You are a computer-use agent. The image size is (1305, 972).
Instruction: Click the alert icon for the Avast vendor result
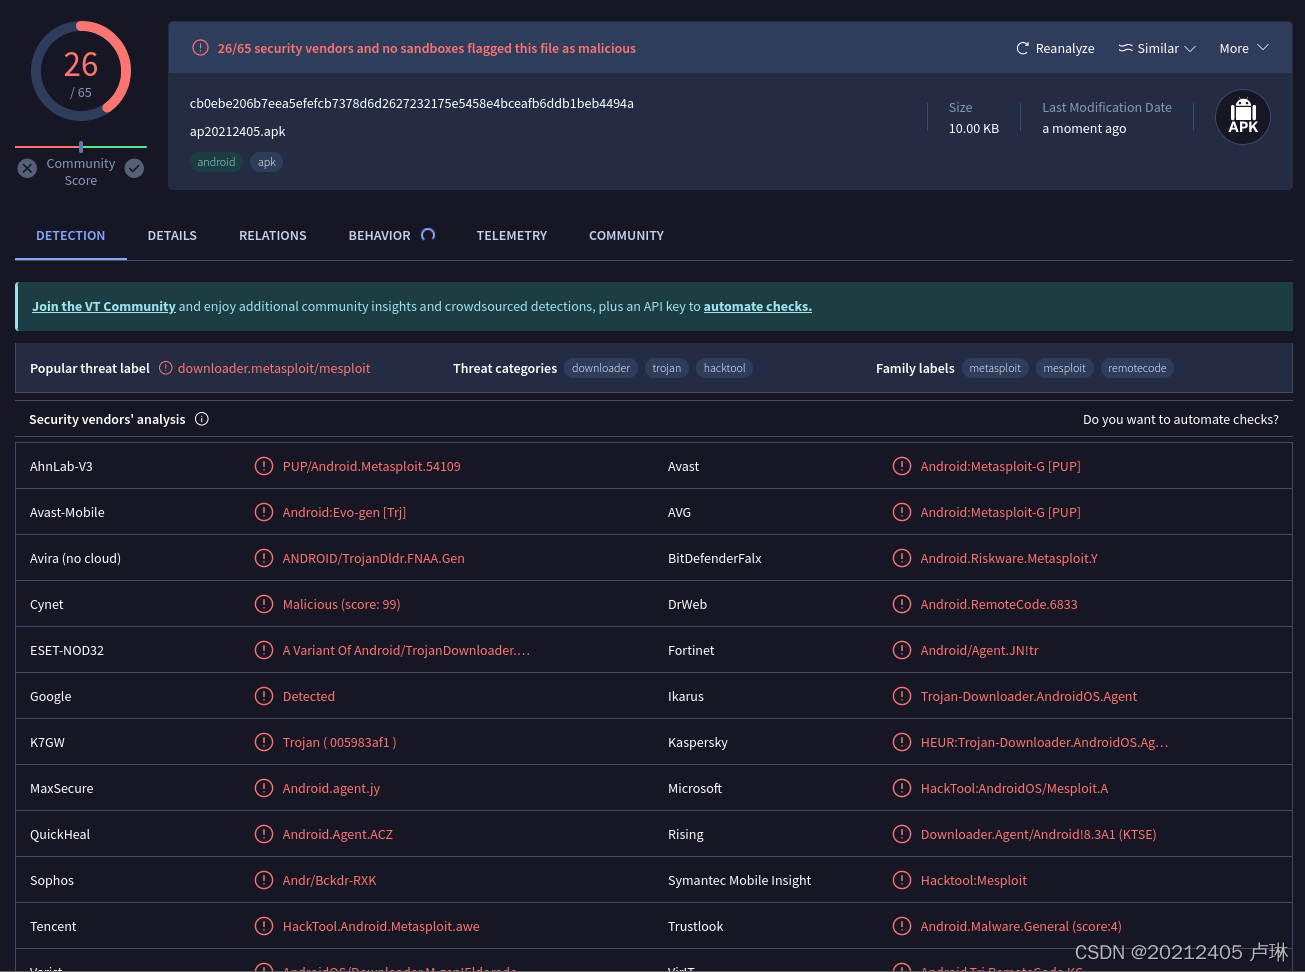(902, 466)
